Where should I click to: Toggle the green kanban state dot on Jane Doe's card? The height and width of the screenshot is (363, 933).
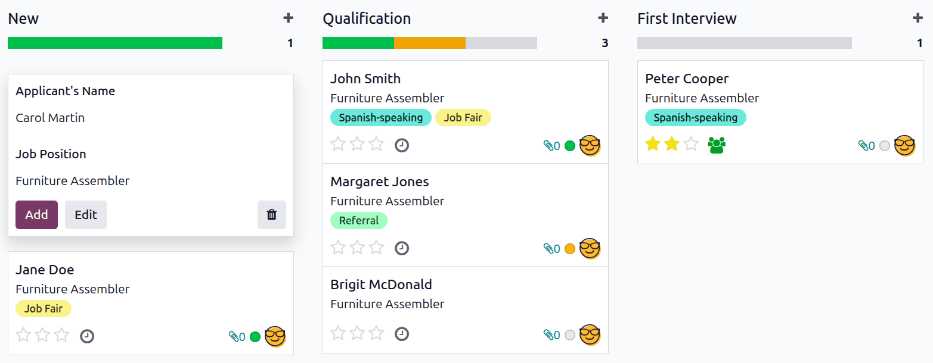click(255, 337)
